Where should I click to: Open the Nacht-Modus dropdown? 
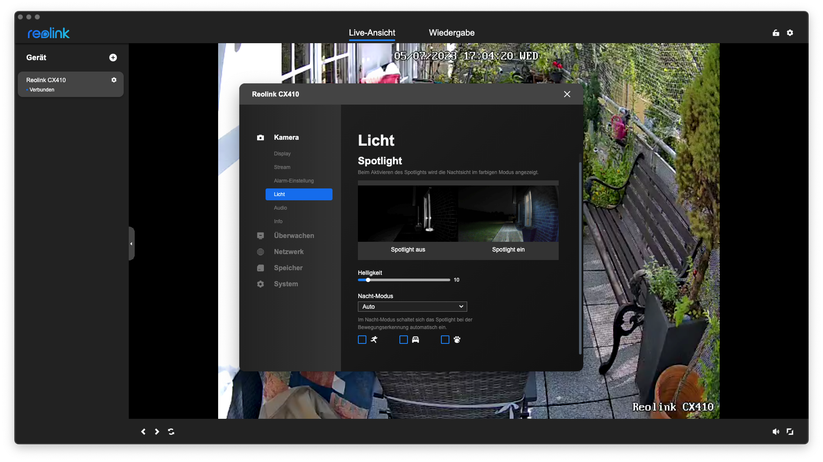[412, 307]
